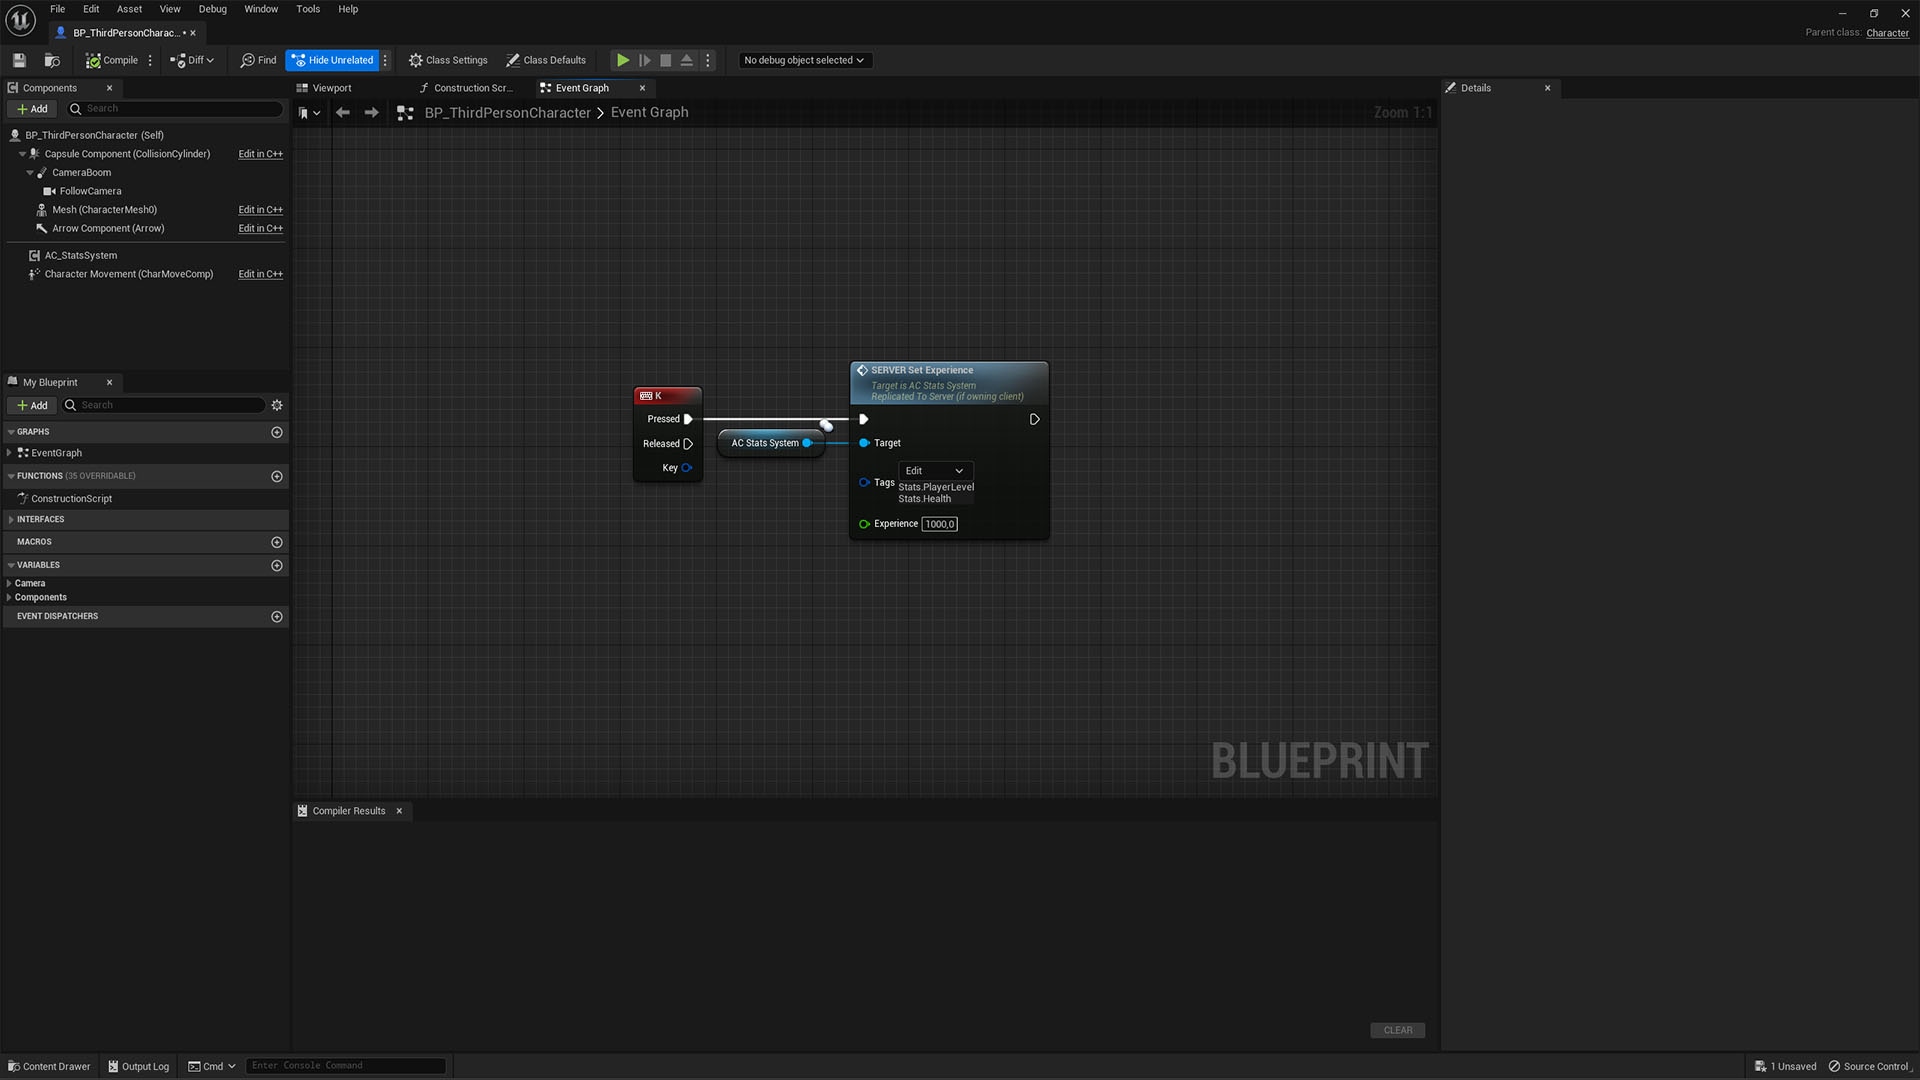Add new variable with plus icon
This screenshot has width=1920, height=1080.
277,565
